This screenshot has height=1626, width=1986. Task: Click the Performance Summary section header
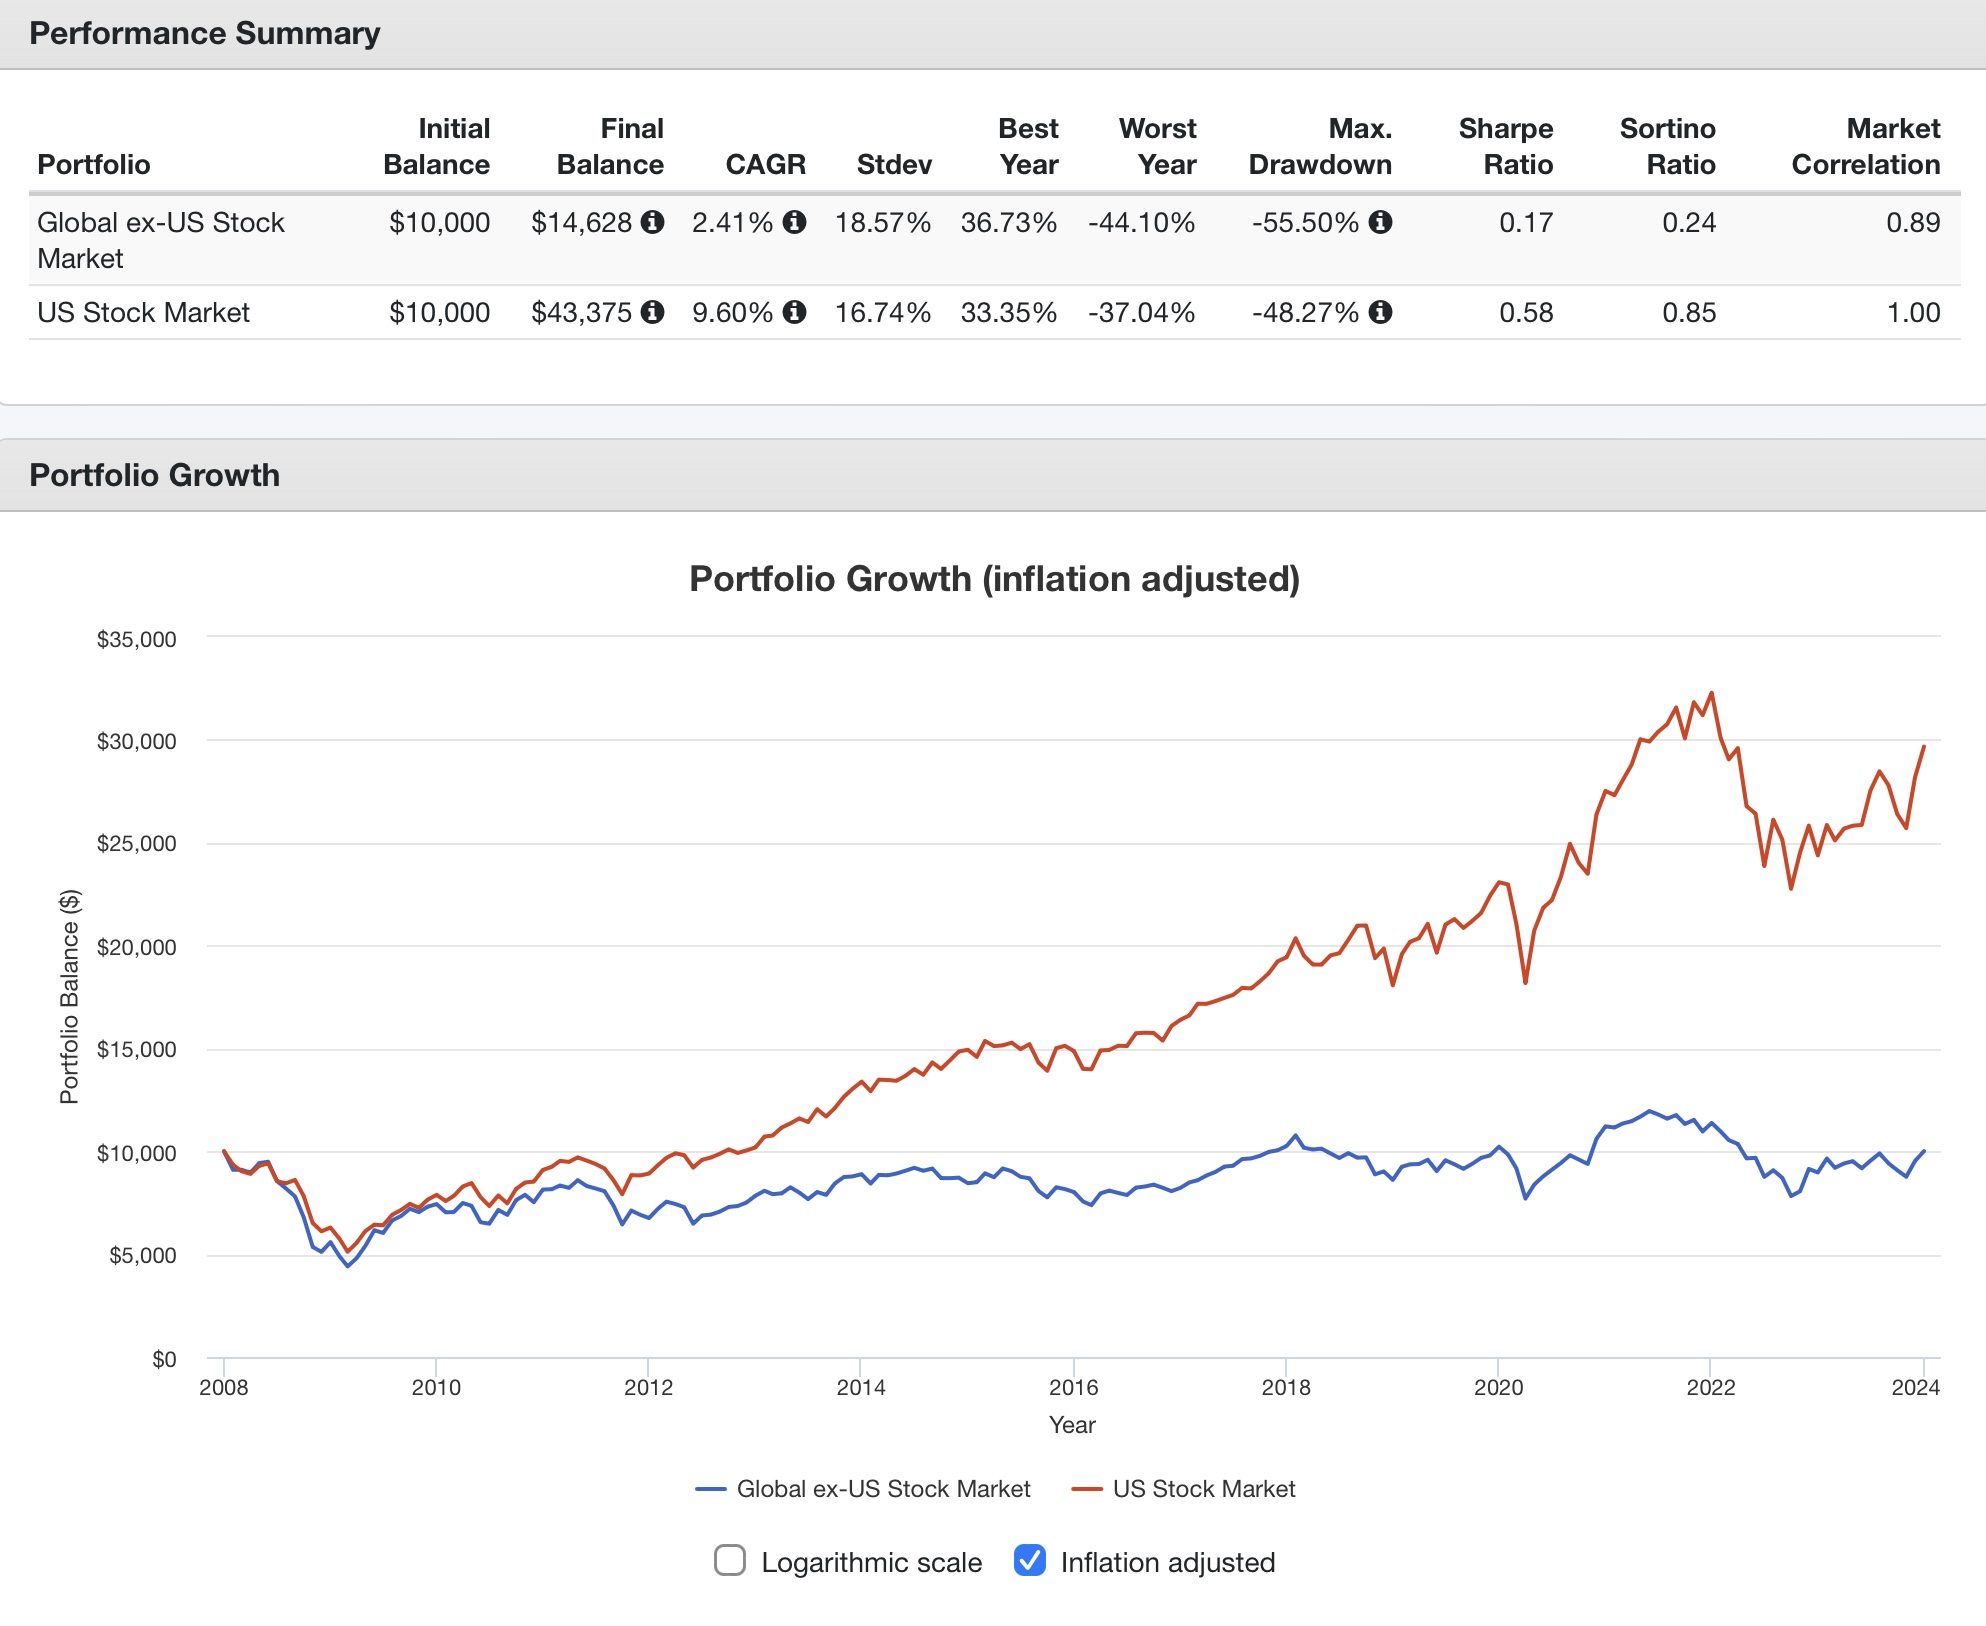pyautogui.click(x=204, y=33)
